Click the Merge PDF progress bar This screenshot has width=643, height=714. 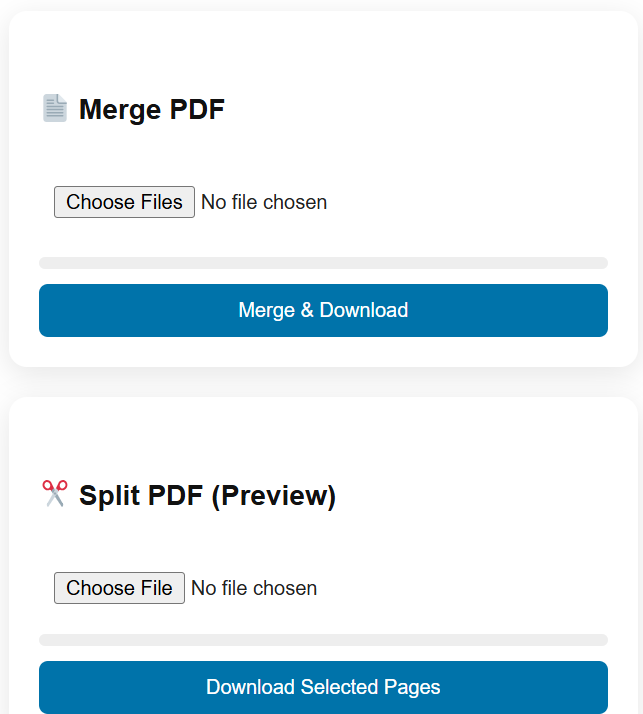coord(323,263)
